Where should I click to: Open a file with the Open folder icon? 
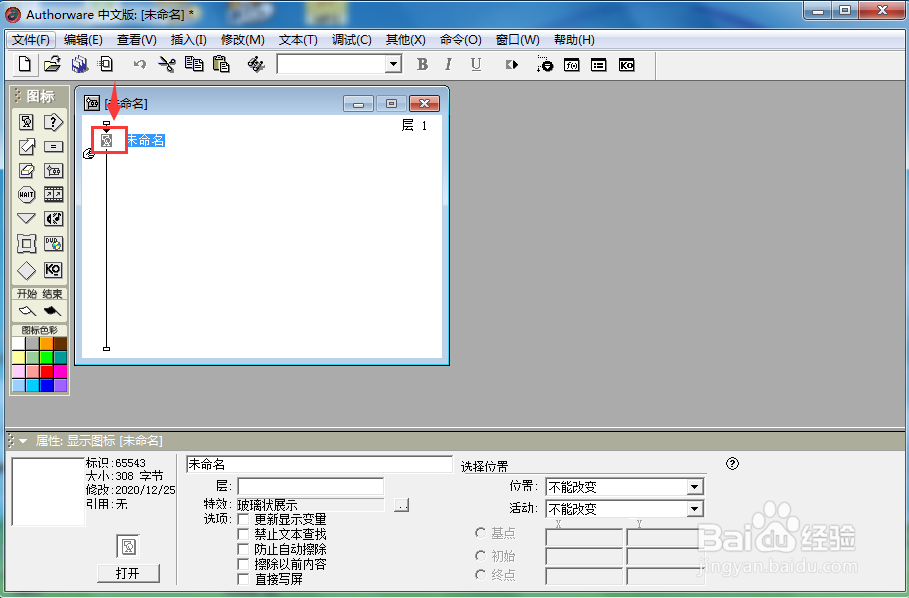coord(52,64)
